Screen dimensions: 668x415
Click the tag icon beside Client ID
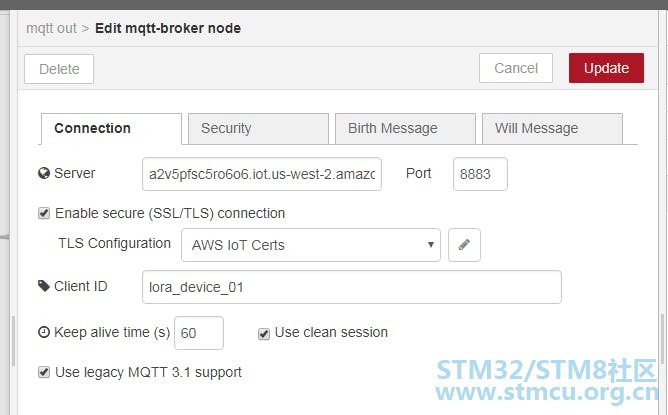tap(44, 286)
